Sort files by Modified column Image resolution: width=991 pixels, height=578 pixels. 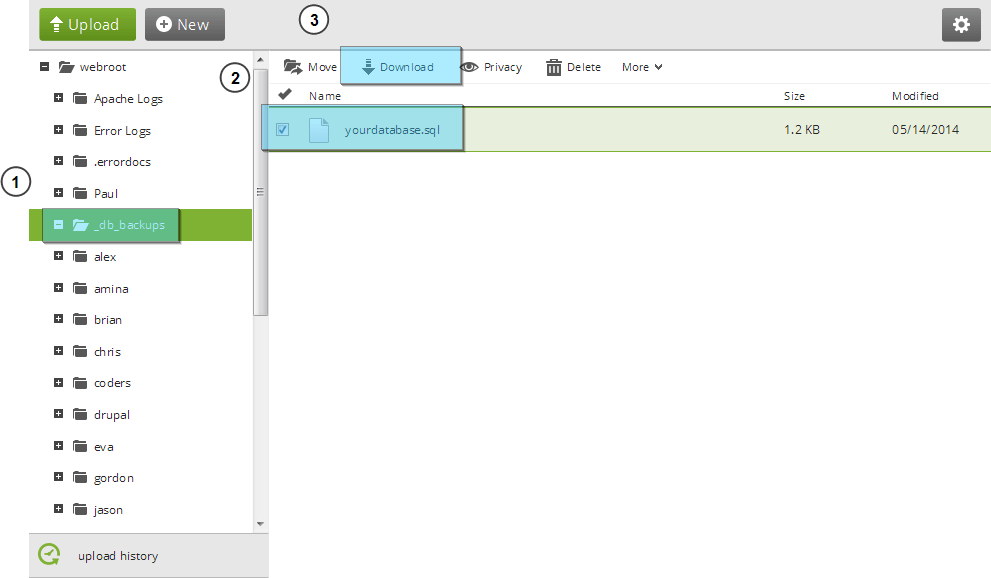[x=915, y=96]
